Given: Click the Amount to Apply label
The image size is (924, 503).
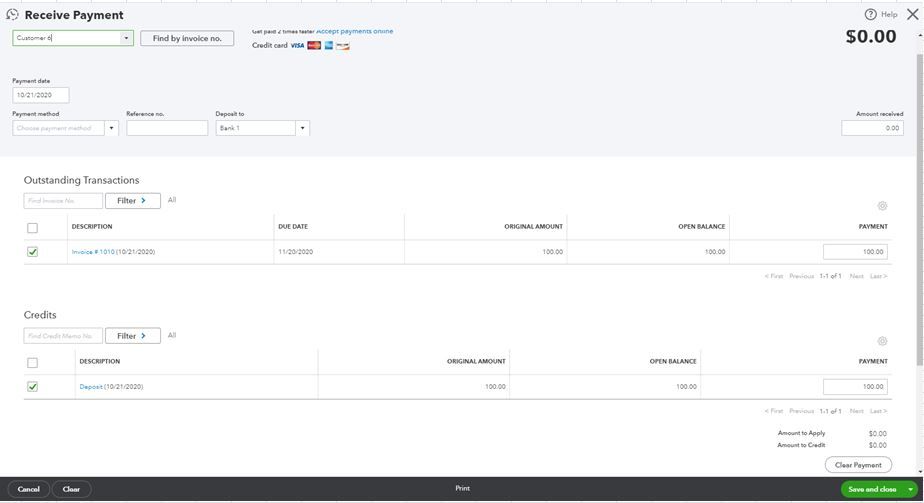Looking at the screenshot, I should point(801,433).
